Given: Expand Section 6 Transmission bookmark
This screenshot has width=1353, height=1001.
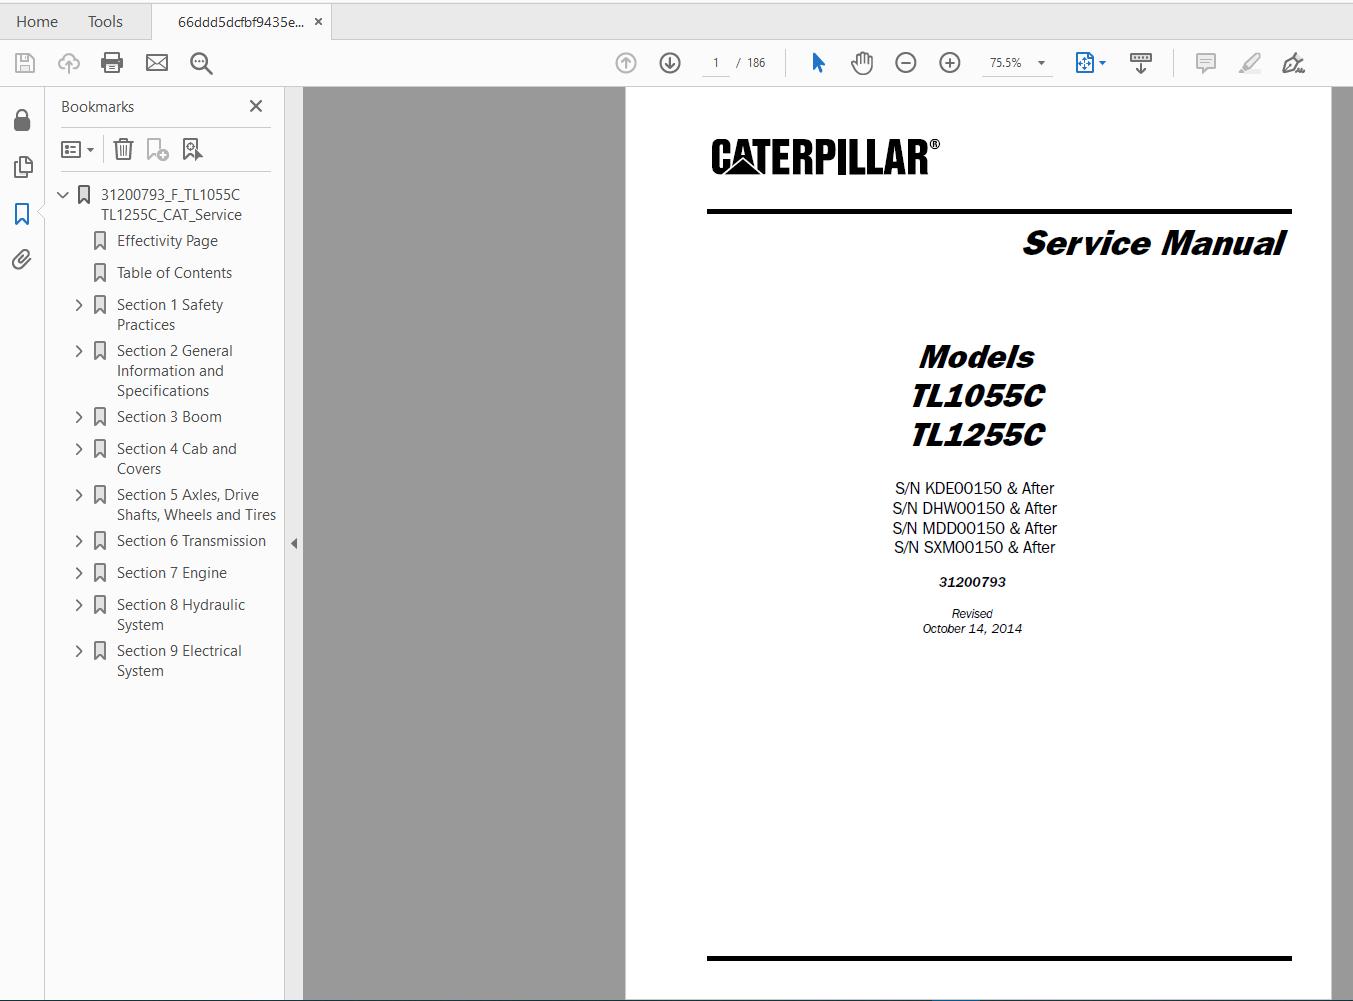Looking at the screenshot, I should coord(79,541).
